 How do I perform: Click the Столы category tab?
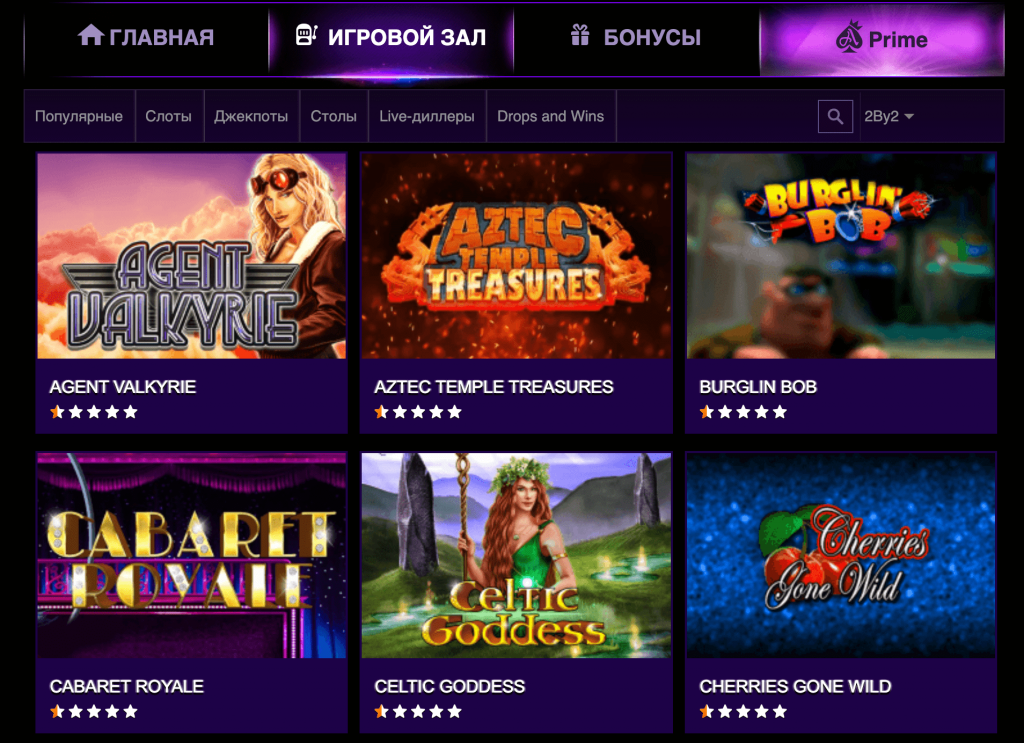click(x=334, y=116)
